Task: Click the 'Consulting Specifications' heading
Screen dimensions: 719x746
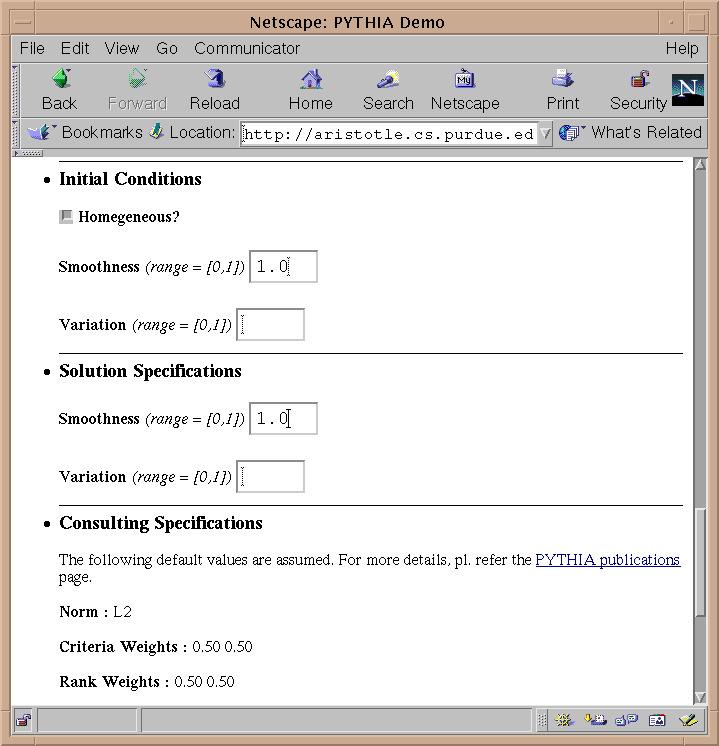Action: 161,523
